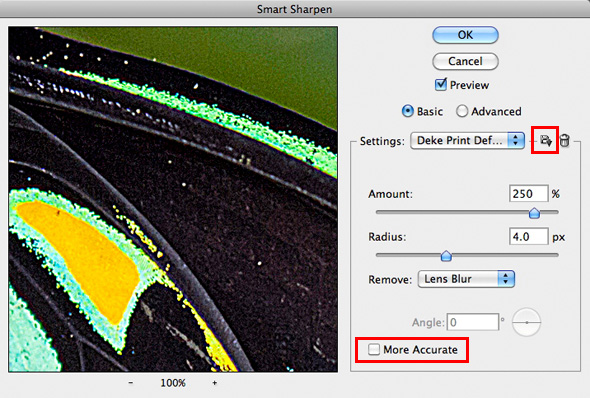Click the delete settings trash icon

click(564, 141)
